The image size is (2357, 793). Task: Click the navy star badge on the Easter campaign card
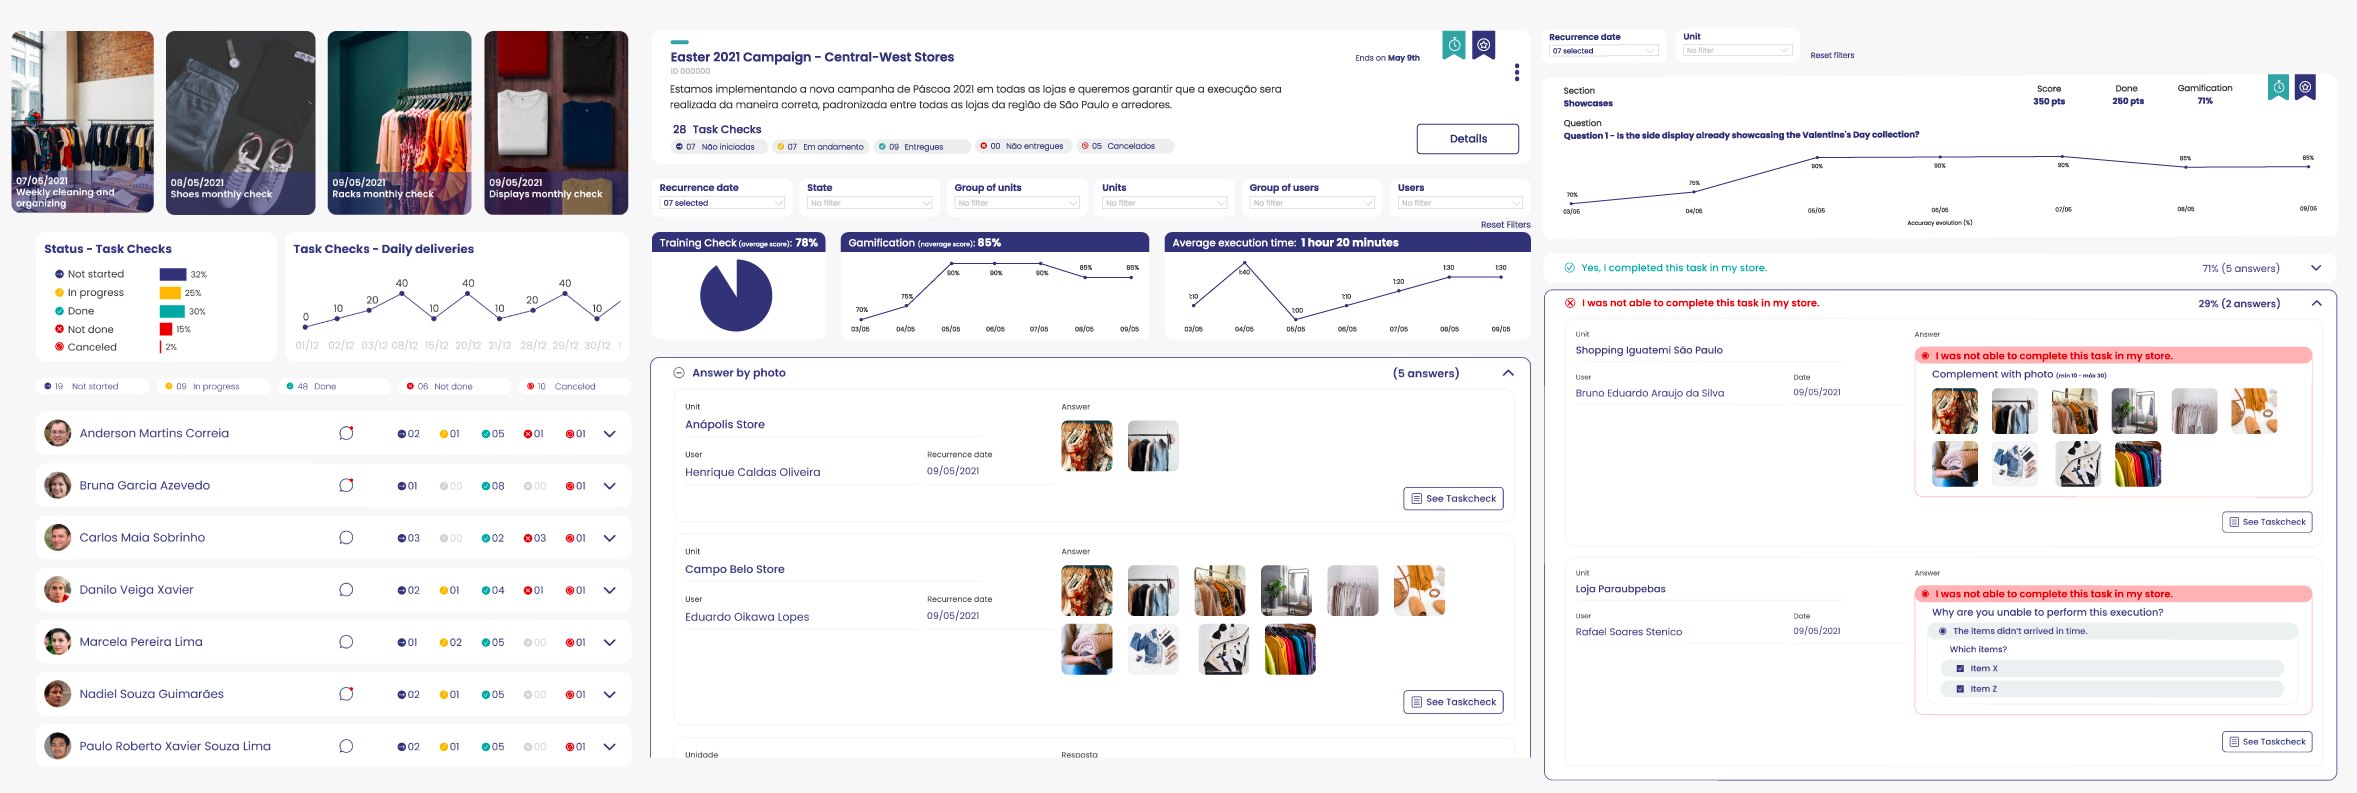click(x=1484, y=45)
